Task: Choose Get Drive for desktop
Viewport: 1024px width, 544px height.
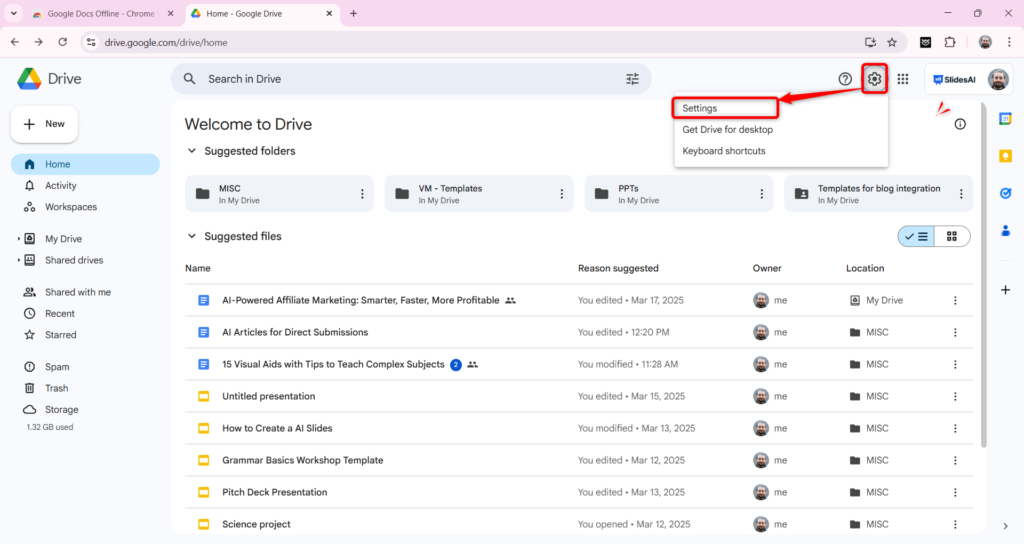Action: point(727,130)
